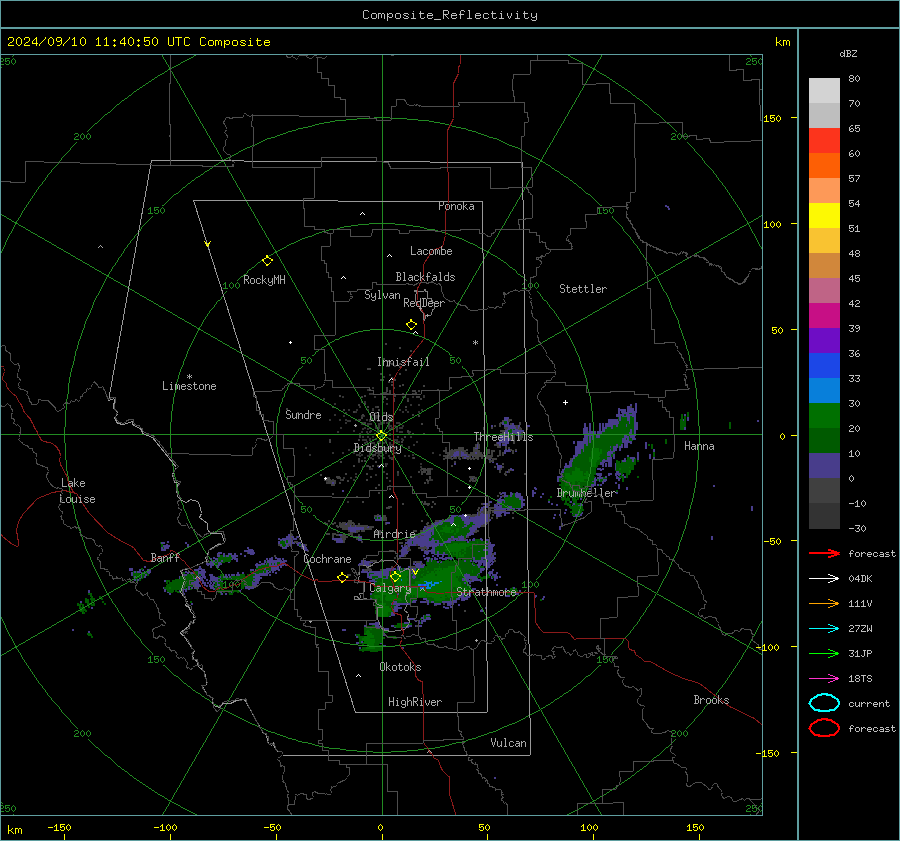Viewport: 900px width, 841px height.
Task: Click the cyan 'current' ellipse legend icon
Action: 824,703
